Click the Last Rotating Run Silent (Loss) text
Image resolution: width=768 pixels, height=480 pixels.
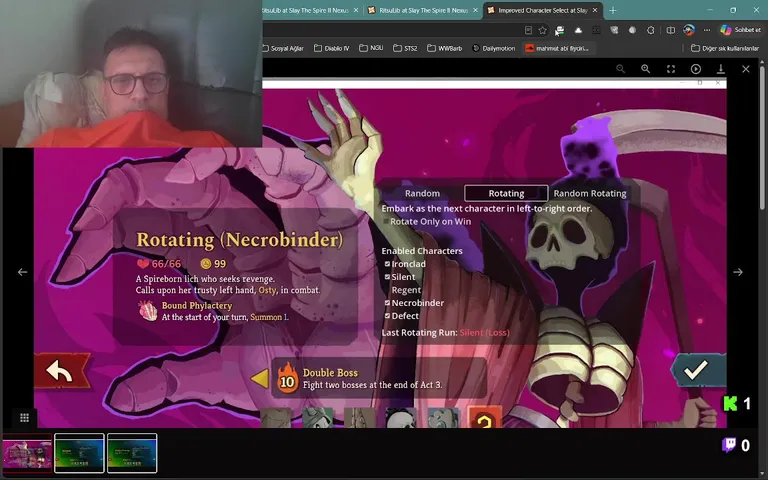pos(445,333)
